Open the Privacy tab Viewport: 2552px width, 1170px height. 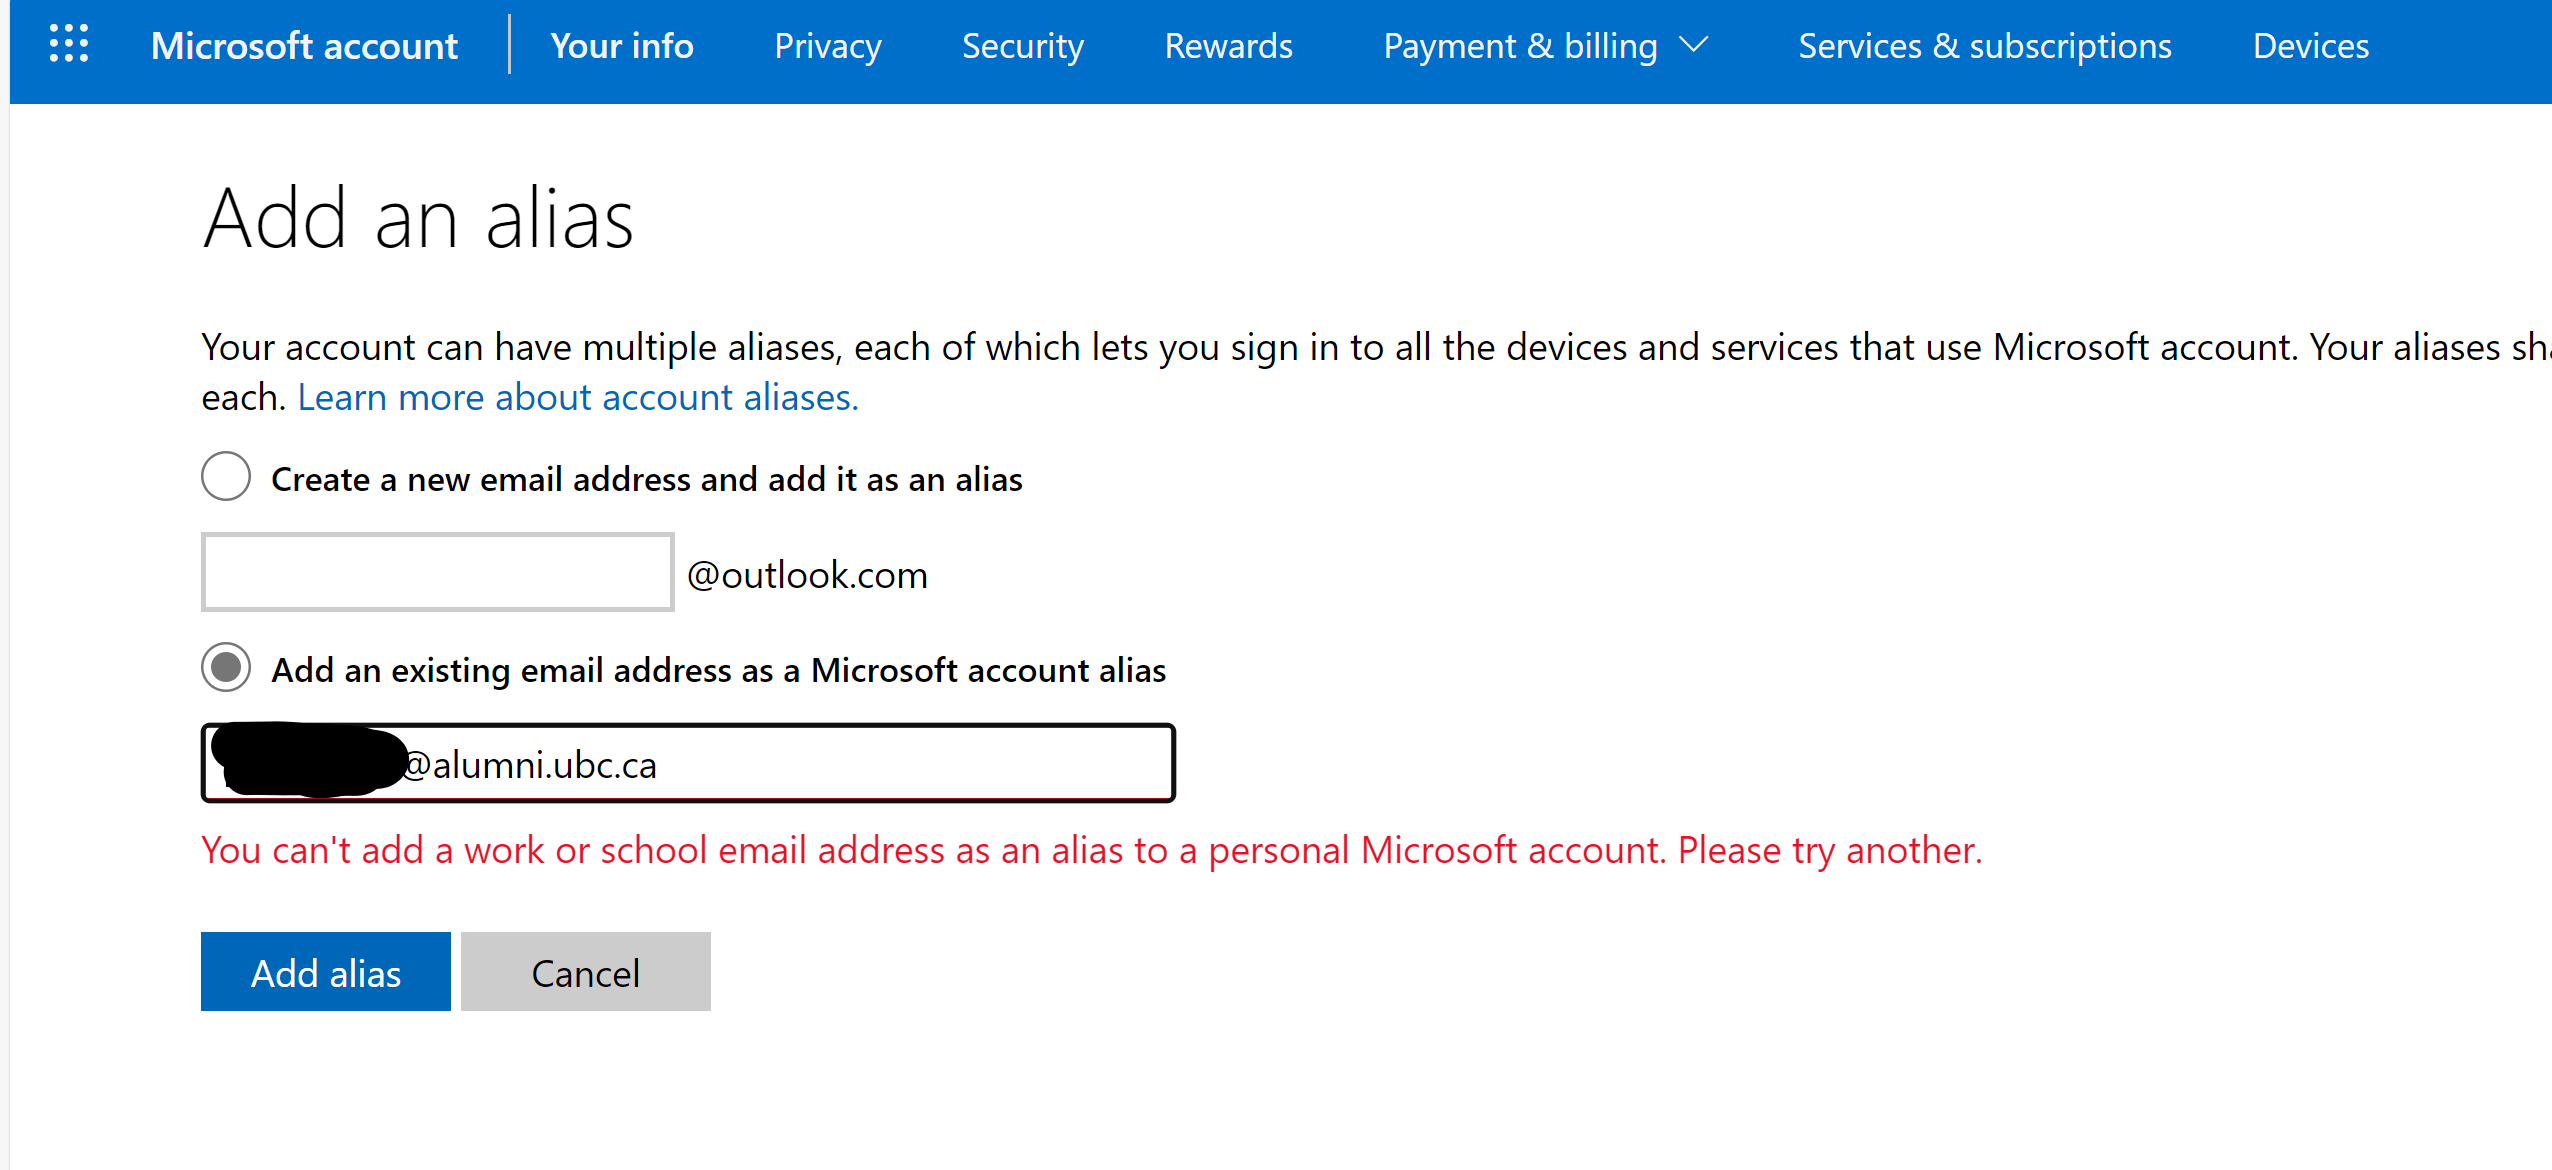click(x=828, y=46)
